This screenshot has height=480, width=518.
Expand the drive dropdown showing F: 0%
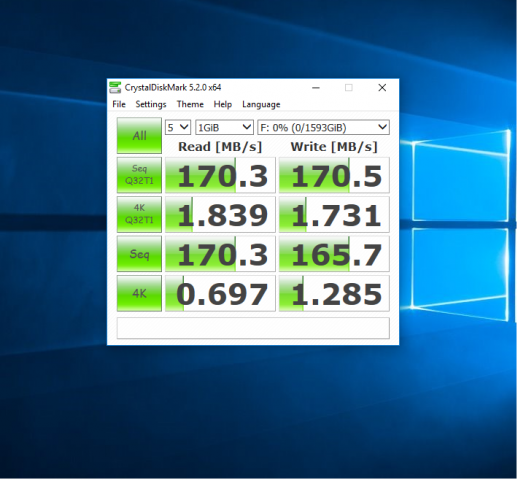(x=323, y=127)
